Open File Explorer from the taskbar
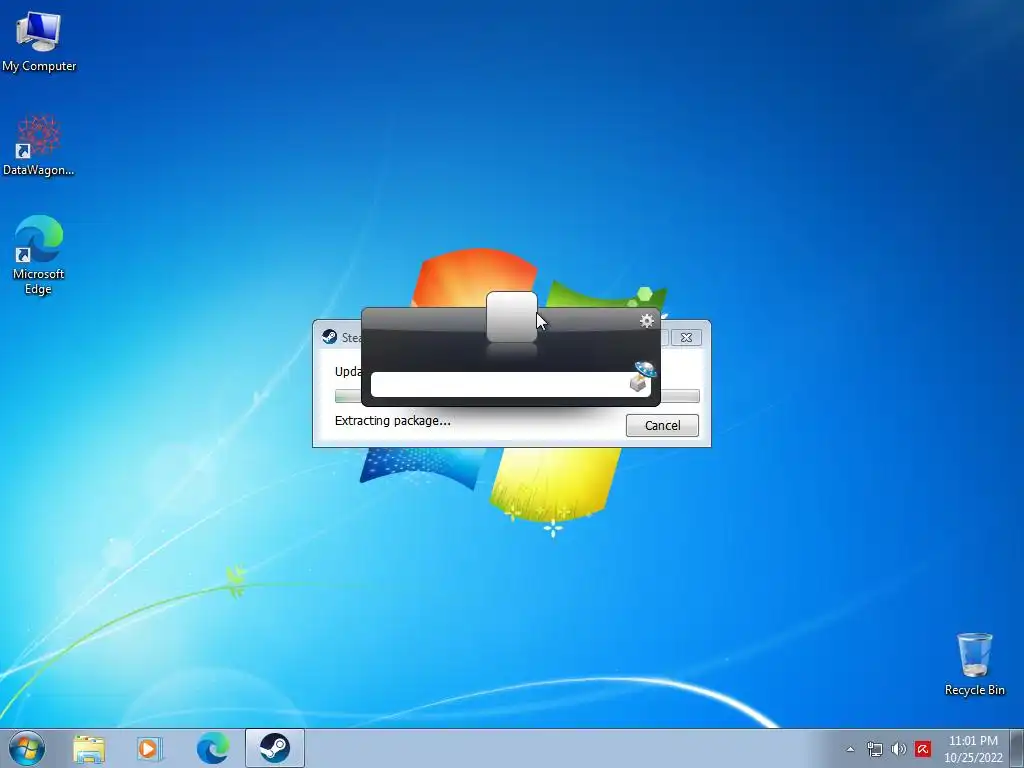Screen dimensions: 1024x768 tap(89, 749)
